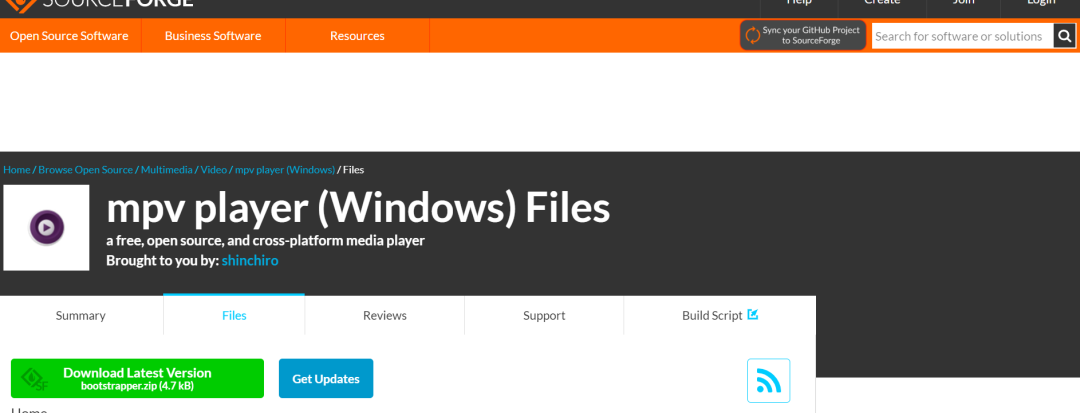
Task: Click Browse Open Source breadcrumb
Action: click(86, 170)
